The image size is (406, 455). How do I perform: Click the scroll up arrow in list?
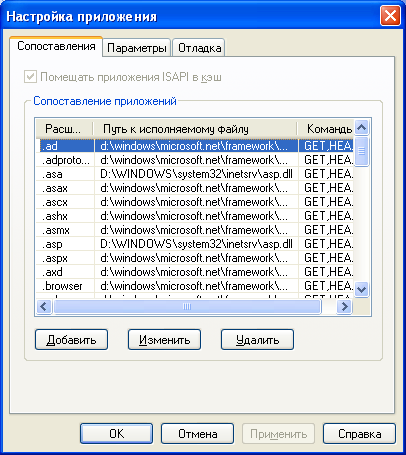[362, 127]
